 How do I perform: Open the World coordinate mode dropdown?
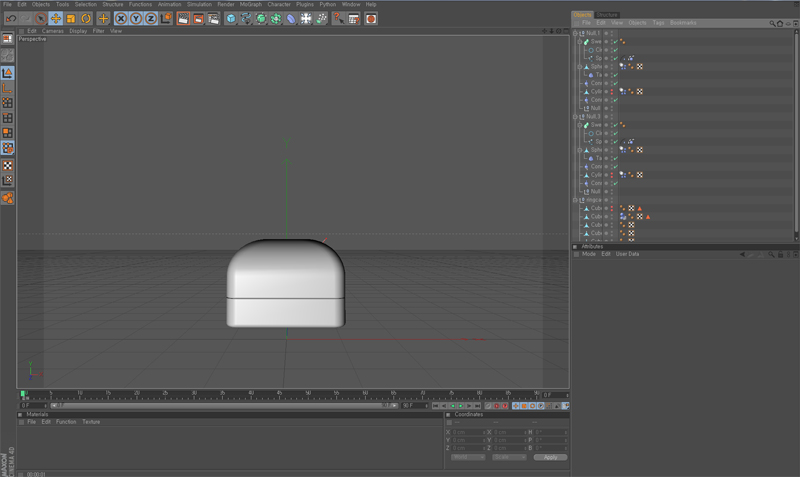point(467,457)
